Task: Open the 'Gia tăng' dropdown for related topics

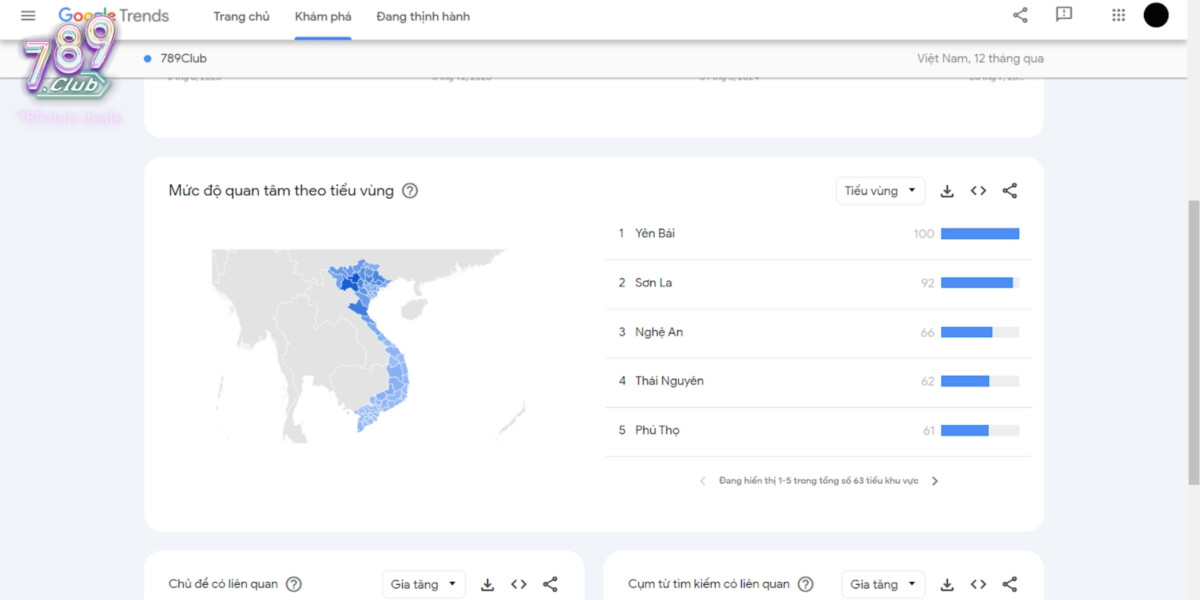Action: [x=423, y=584]
